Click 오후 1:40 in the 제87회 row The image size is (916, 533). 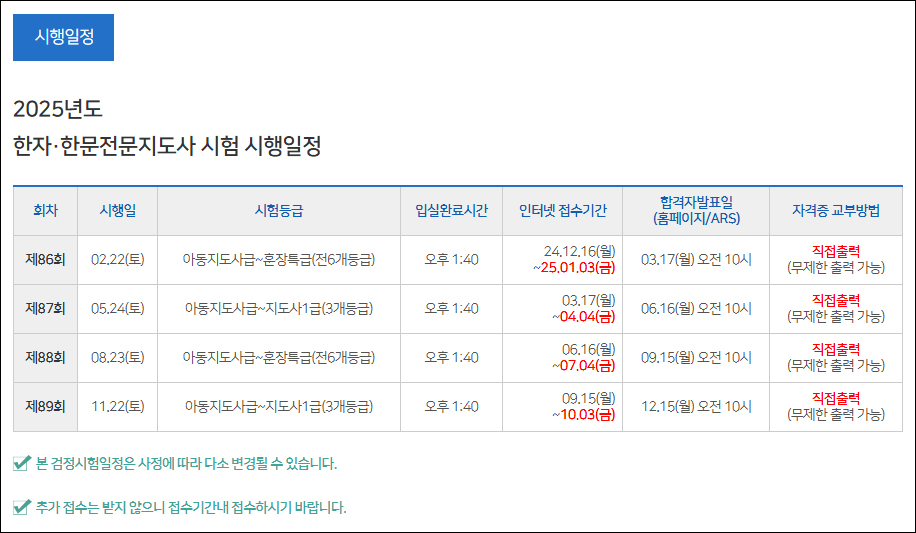pyautogui.click(x=452, y=309)
